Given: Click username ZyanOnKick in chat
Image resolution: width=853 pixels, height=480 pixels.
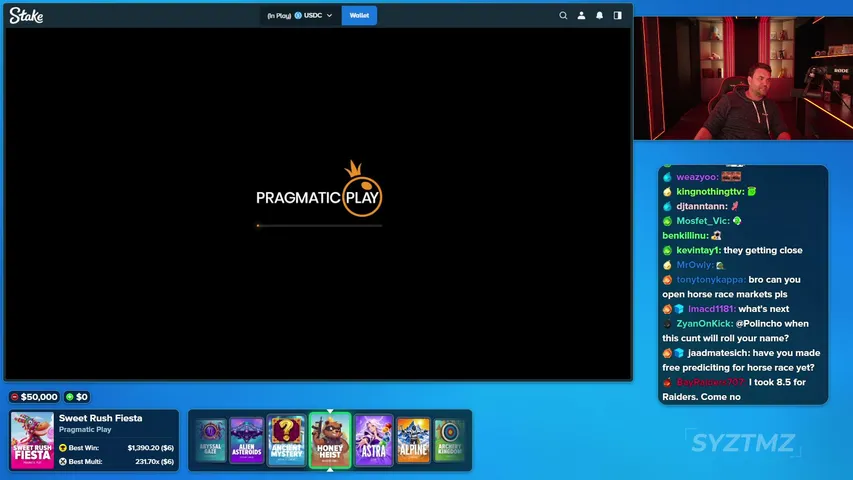Looking at the screenshot, I should 704,324.
